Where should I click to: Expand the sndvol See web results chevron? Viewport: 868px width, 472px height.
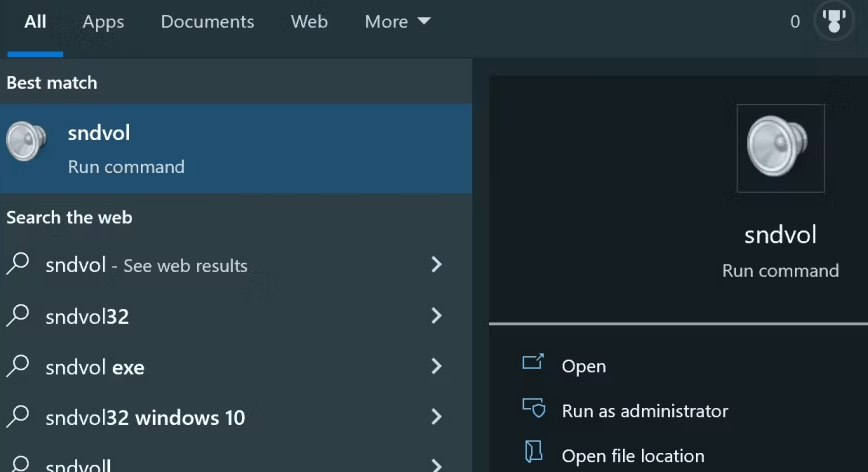436,264
